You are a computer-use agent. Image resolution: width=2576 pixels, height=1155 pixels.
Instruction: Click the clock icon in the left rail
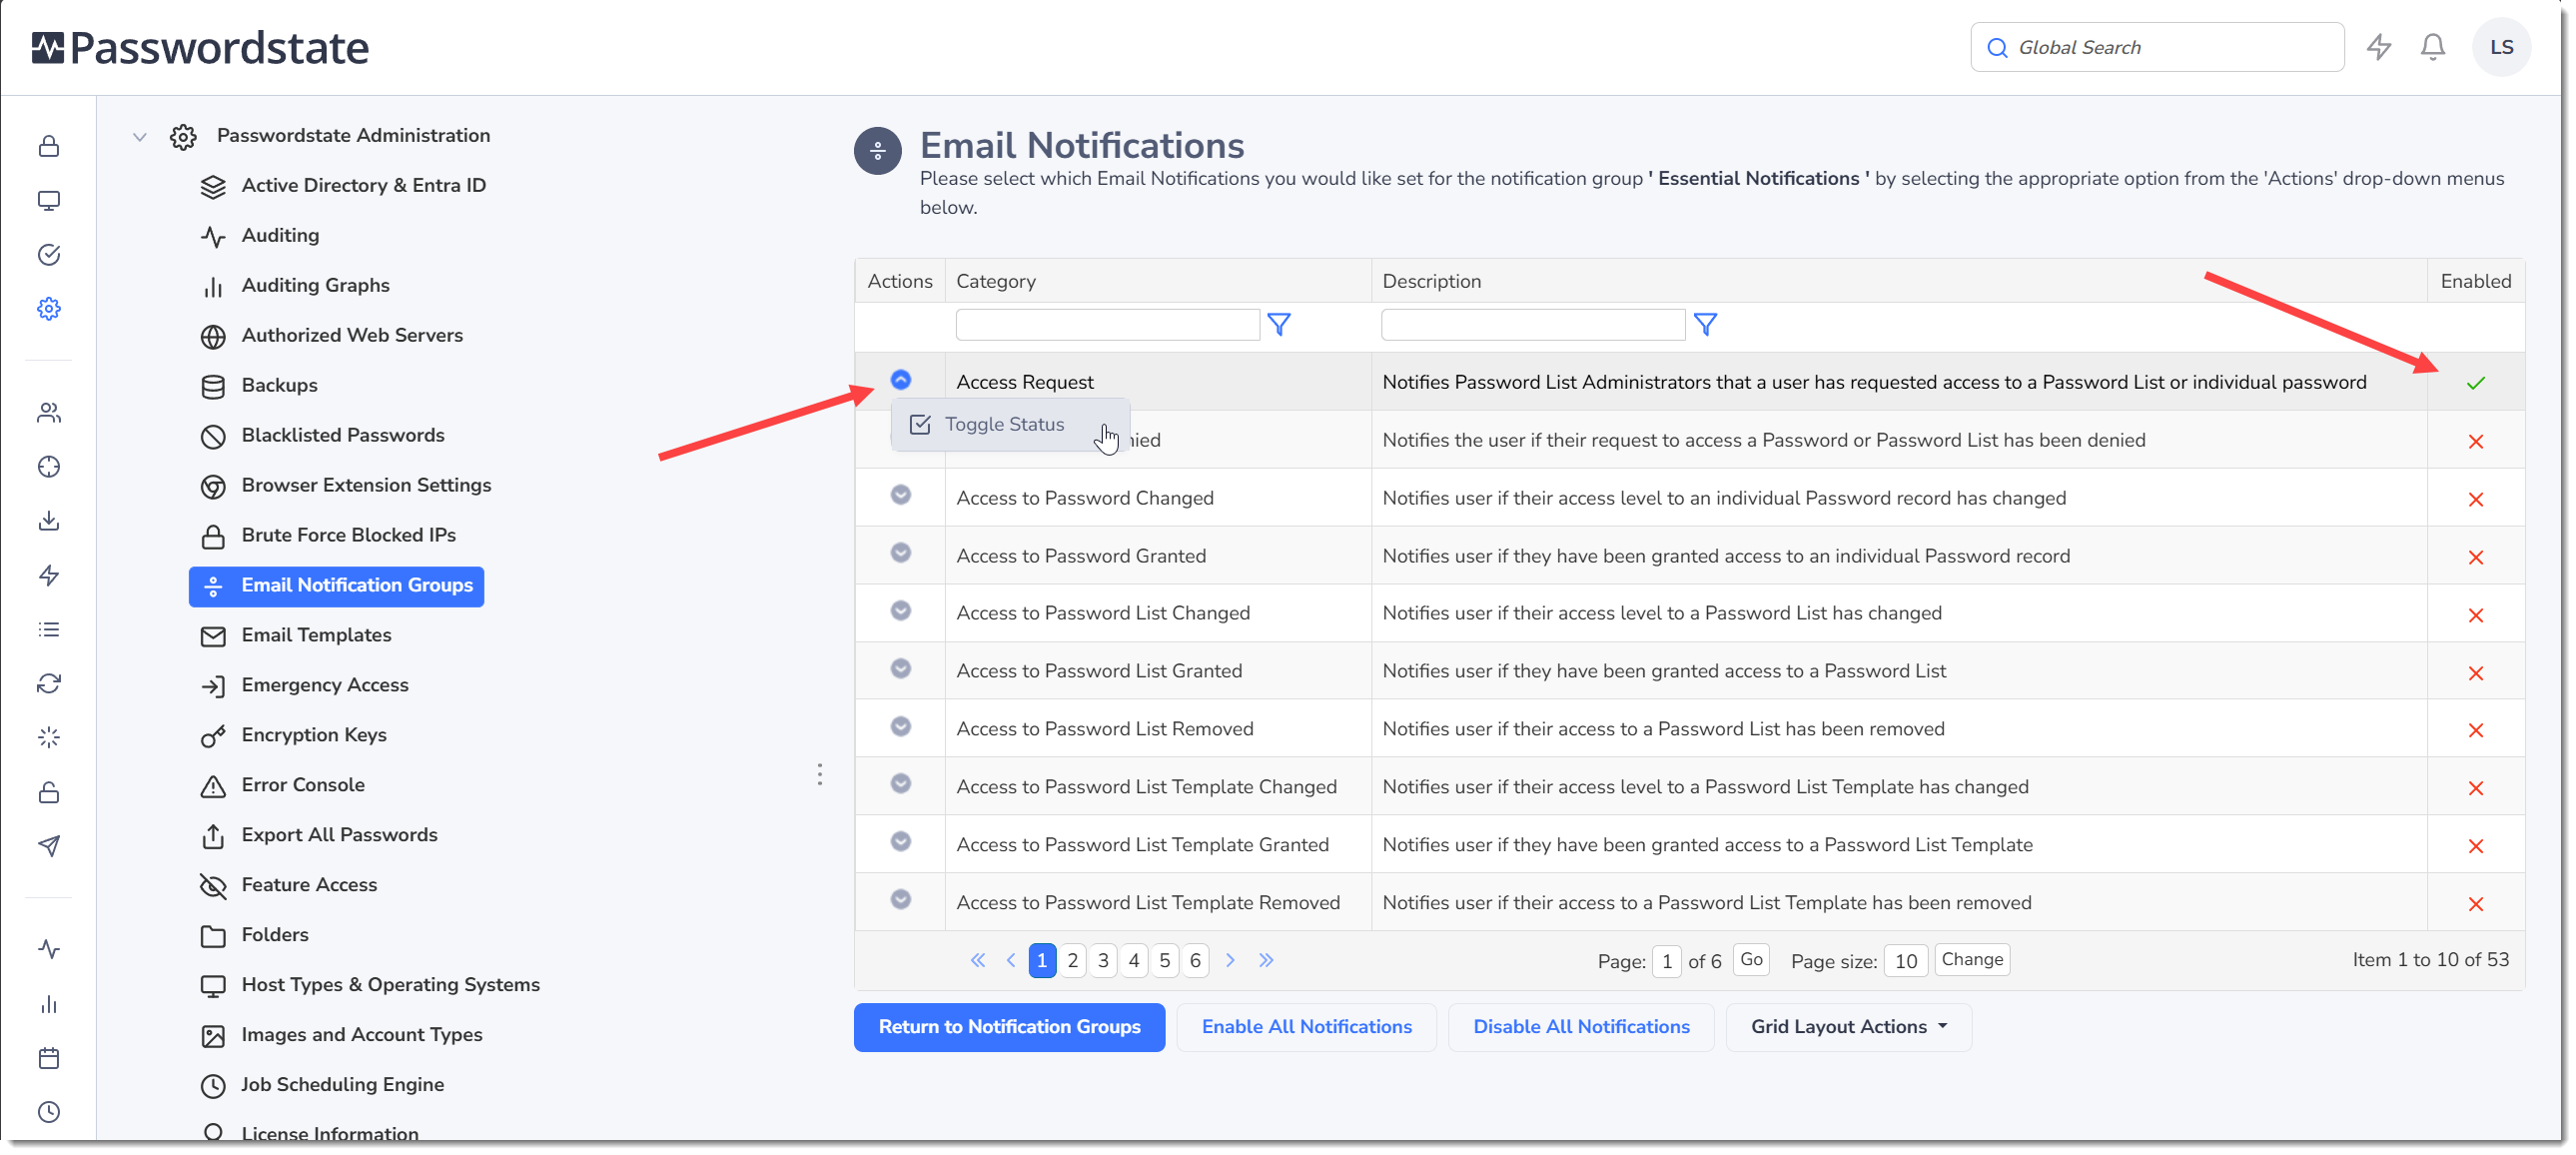pyautogui.click(x=48, y=1112)
